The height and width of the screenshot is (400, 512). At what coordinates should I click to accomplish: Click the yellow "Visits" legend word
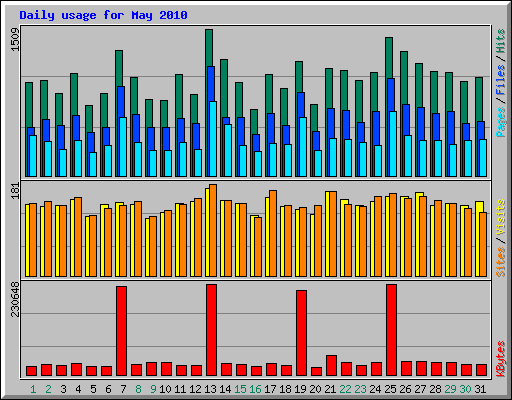[x=501, y=217]
